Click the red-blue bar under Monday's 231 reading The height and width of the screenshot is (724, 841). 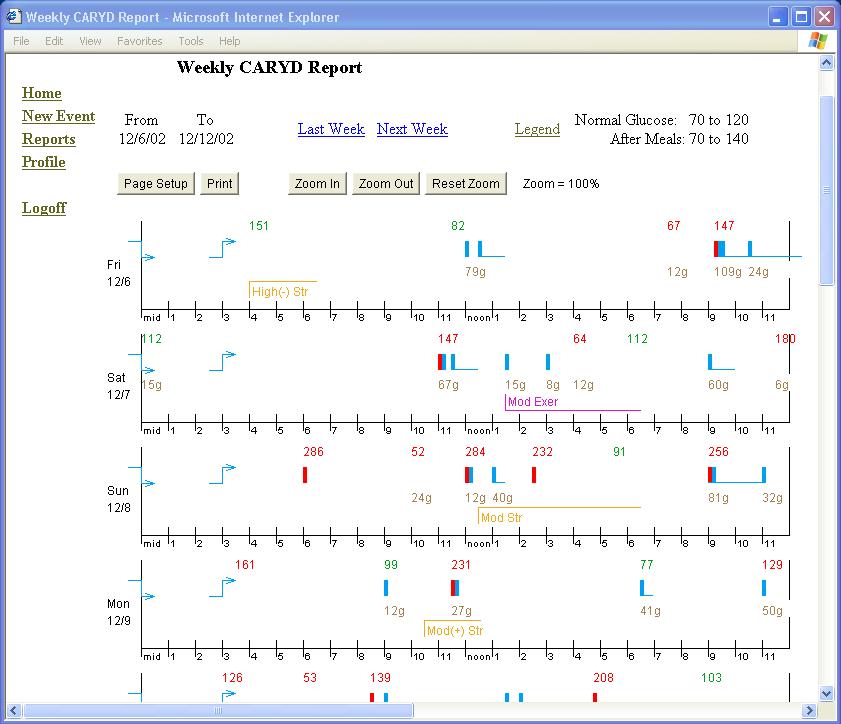point(455,588)
